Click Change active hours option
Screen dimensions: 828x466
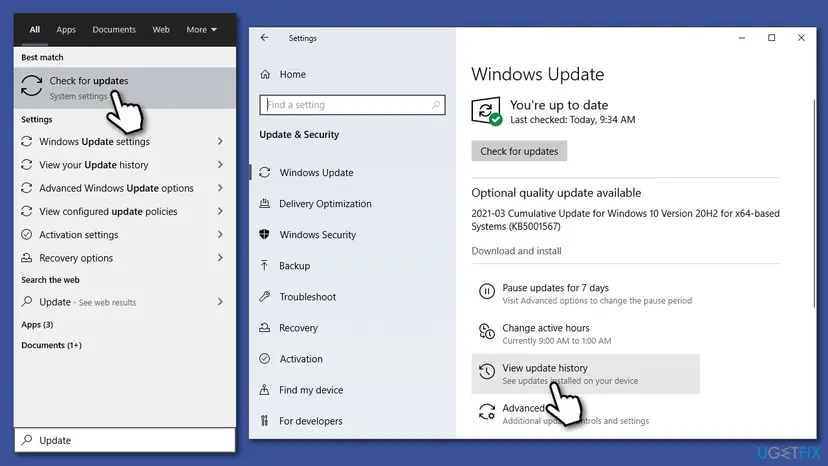point(585,334)
